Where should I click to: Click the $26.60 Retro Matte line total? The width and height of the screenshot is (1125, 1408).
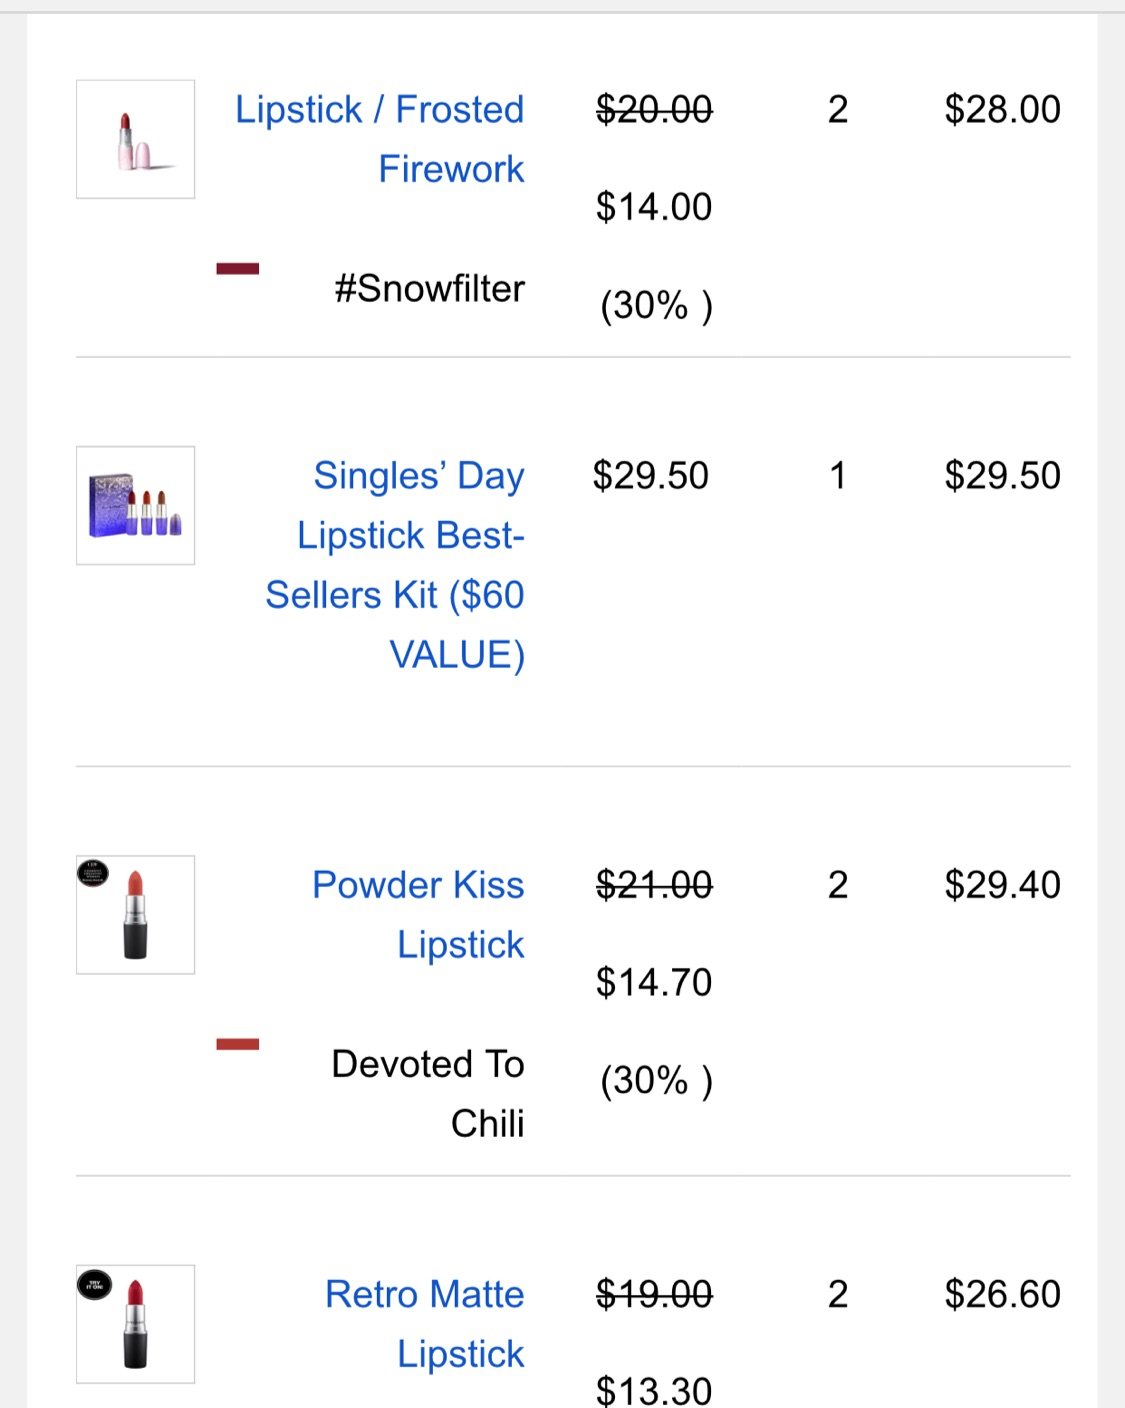point(1002,1295)
